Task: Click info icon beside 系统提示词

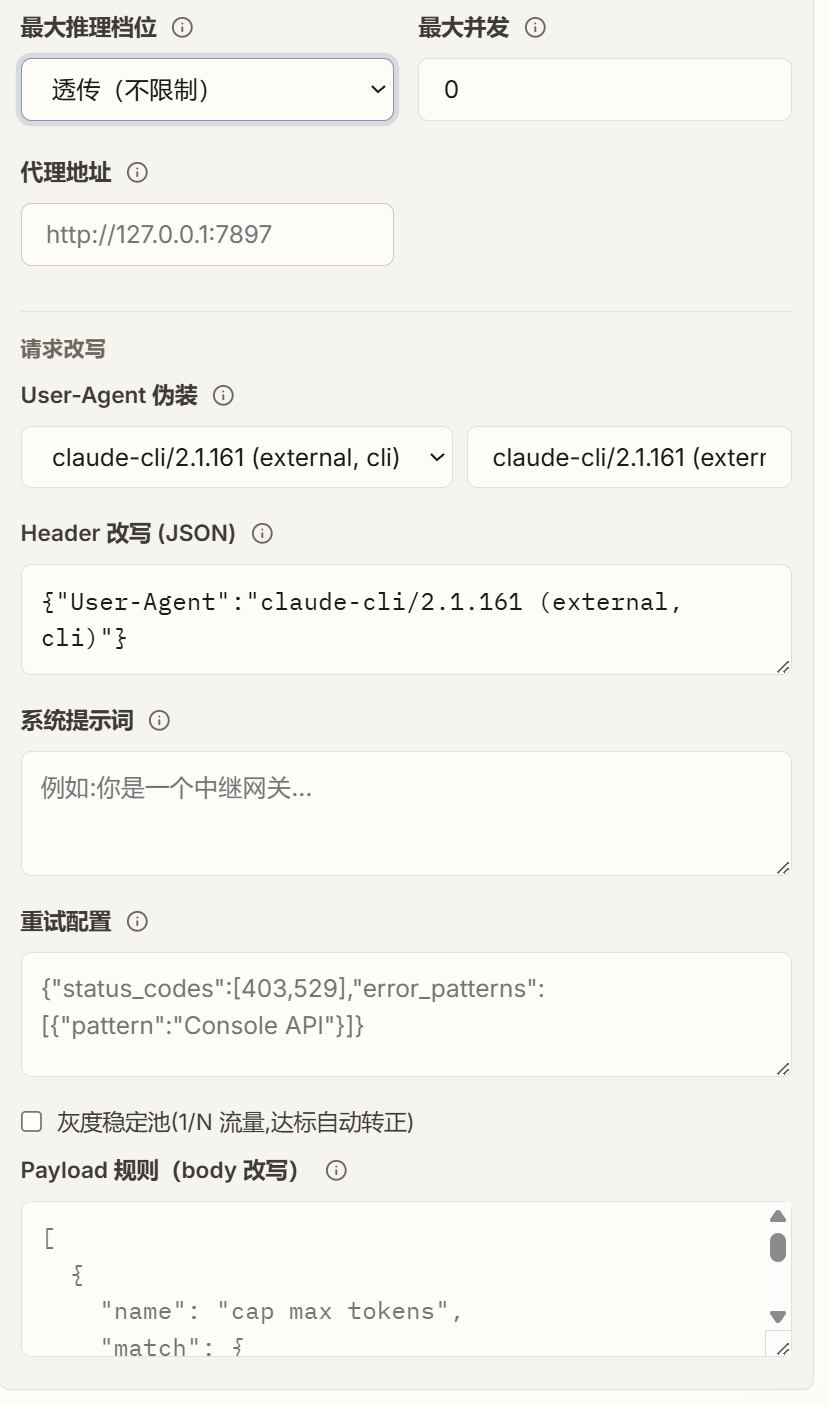Action: coord(159,720)
